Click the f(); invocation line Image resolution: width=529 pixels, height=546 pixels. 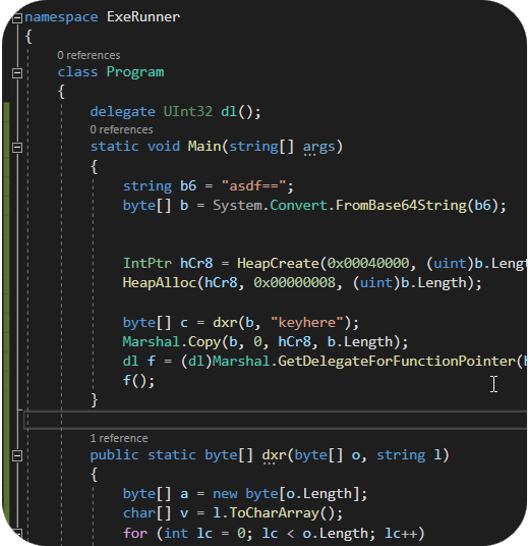[139, 381]
